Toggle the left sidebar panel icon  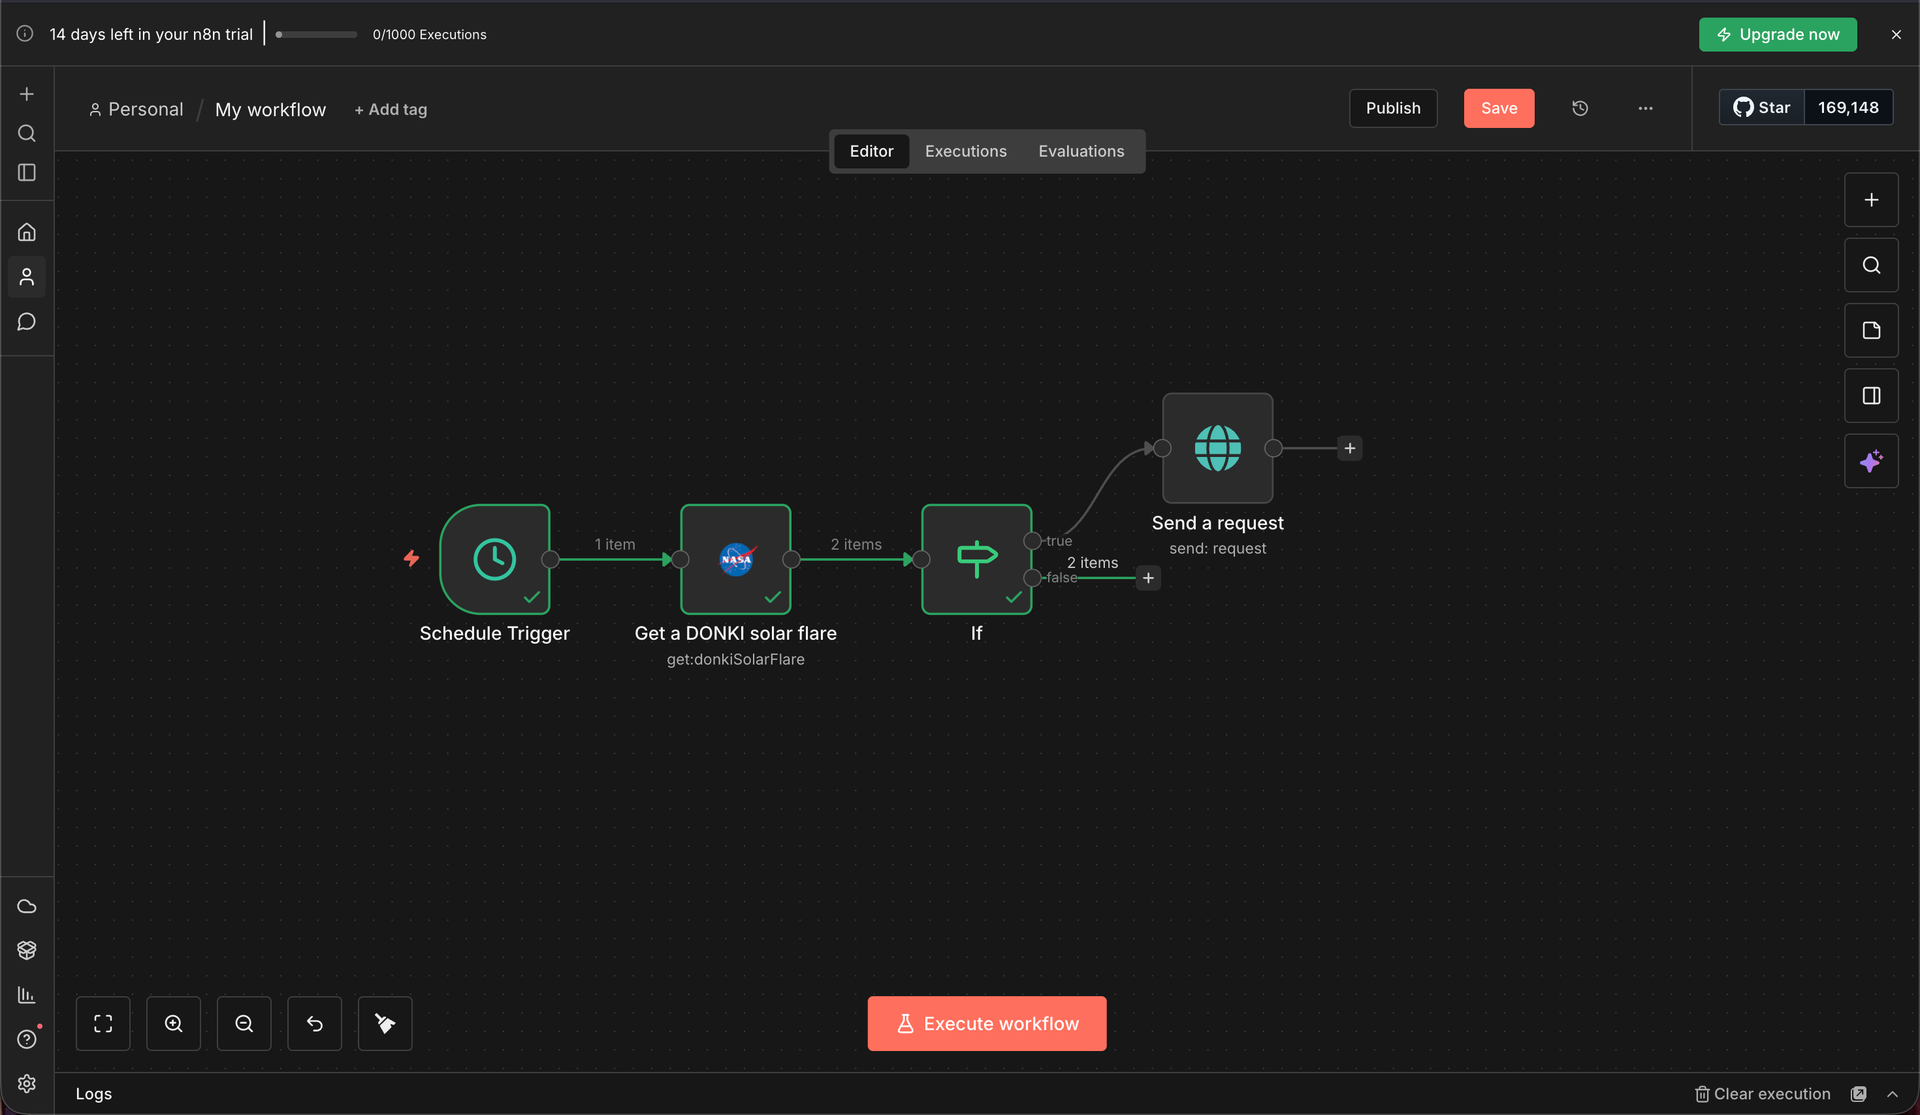27,173
